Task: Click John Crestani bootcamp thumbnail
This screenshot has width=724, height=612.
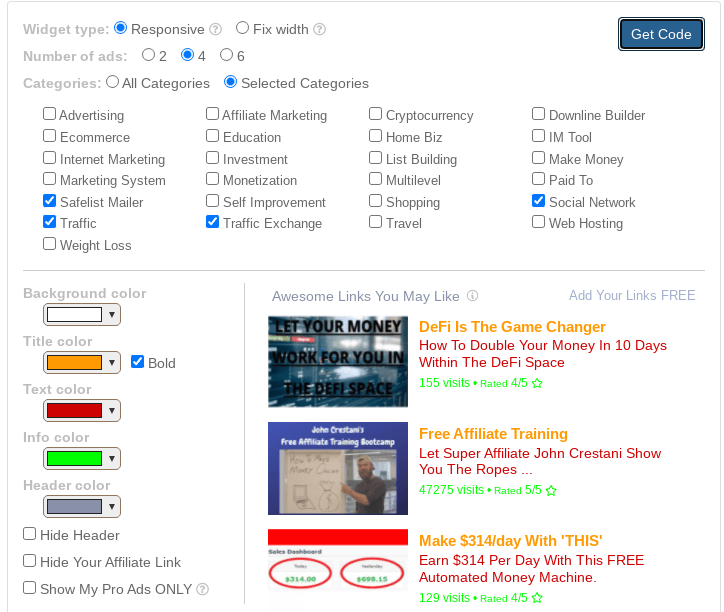Action: click(x=338, y=468)
